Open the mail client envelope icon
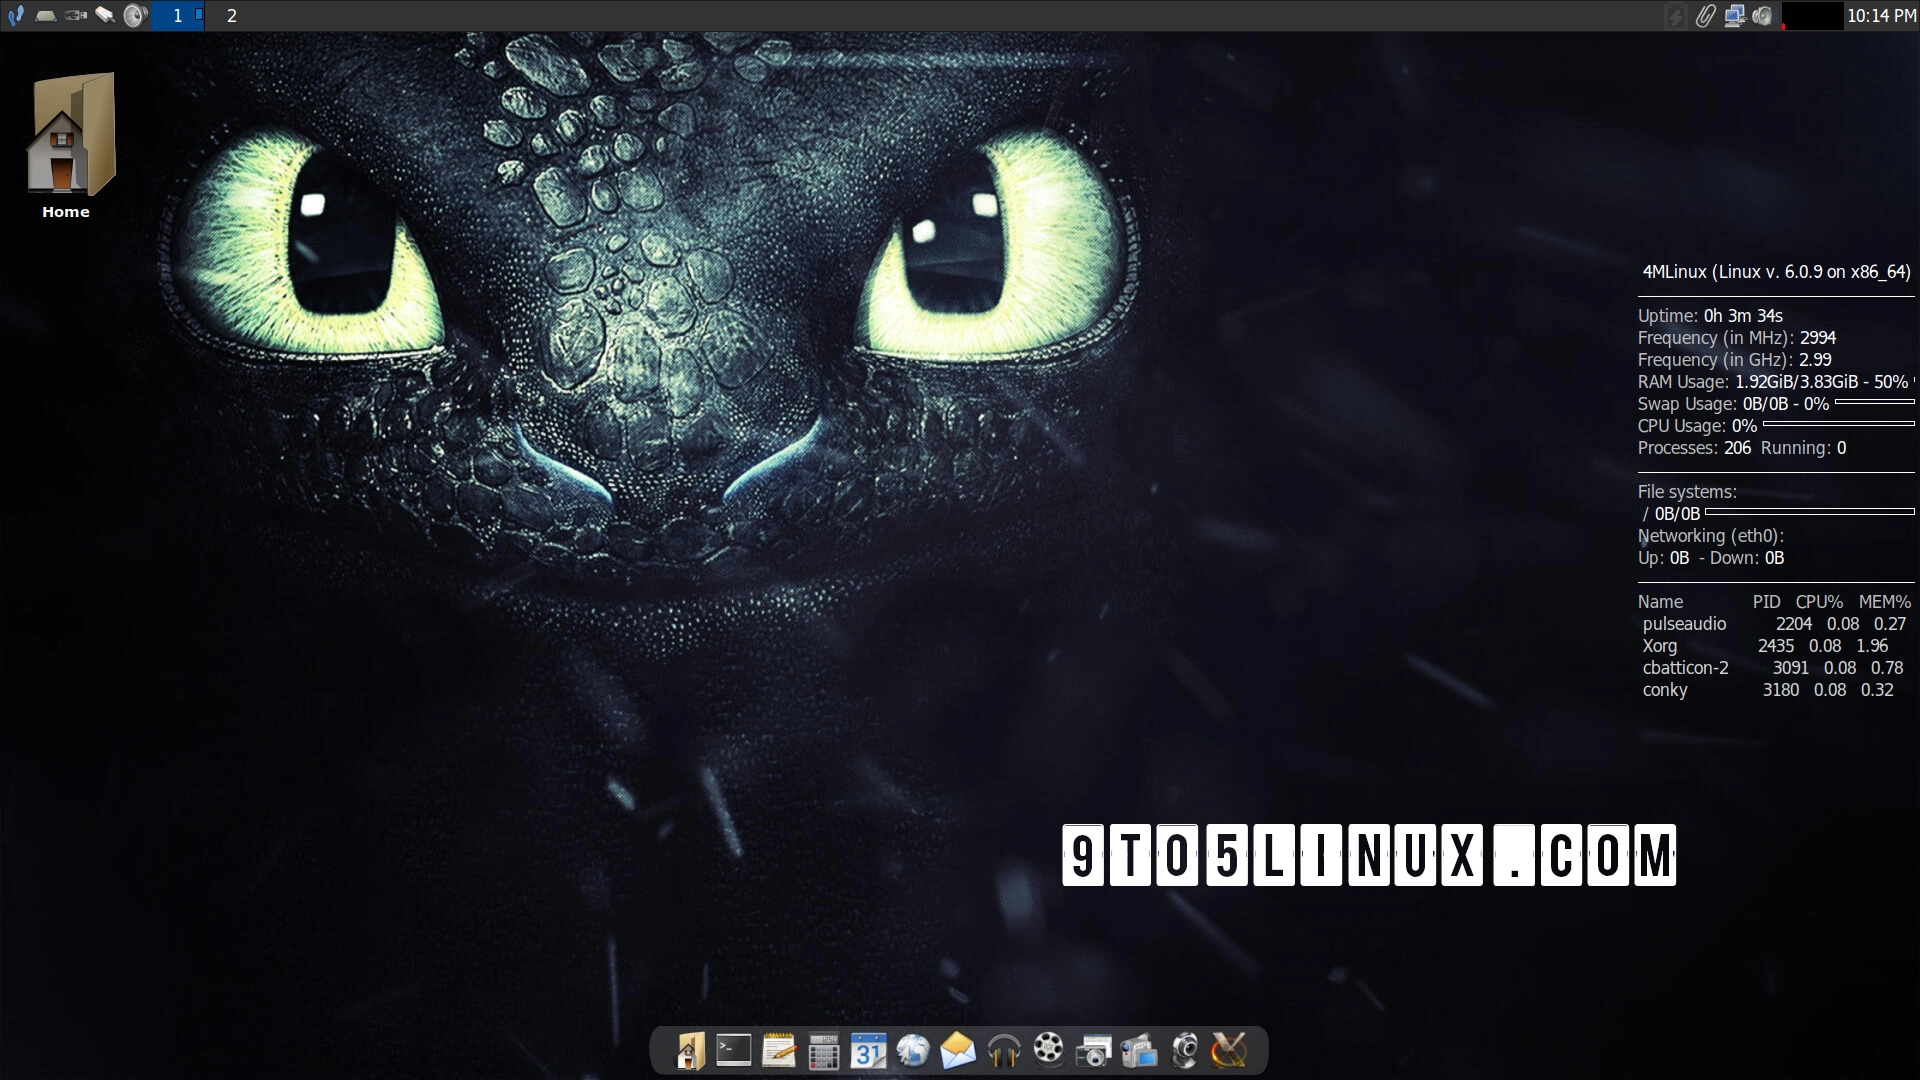Screen dimensions: 1920x1080 (958, 1051)
